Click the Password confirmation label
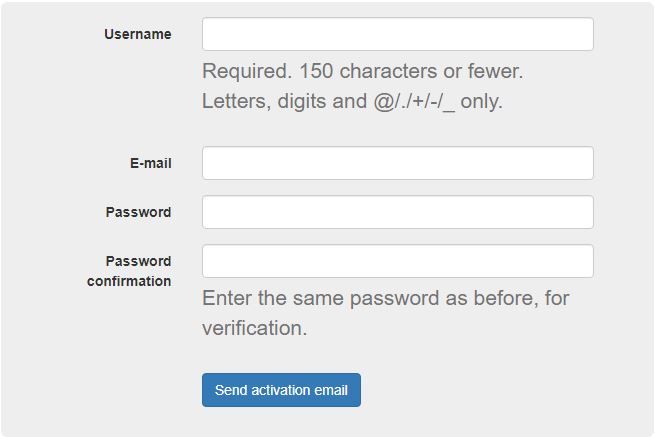655x437 pixels. pyautogui.click(x=130, y=271)
